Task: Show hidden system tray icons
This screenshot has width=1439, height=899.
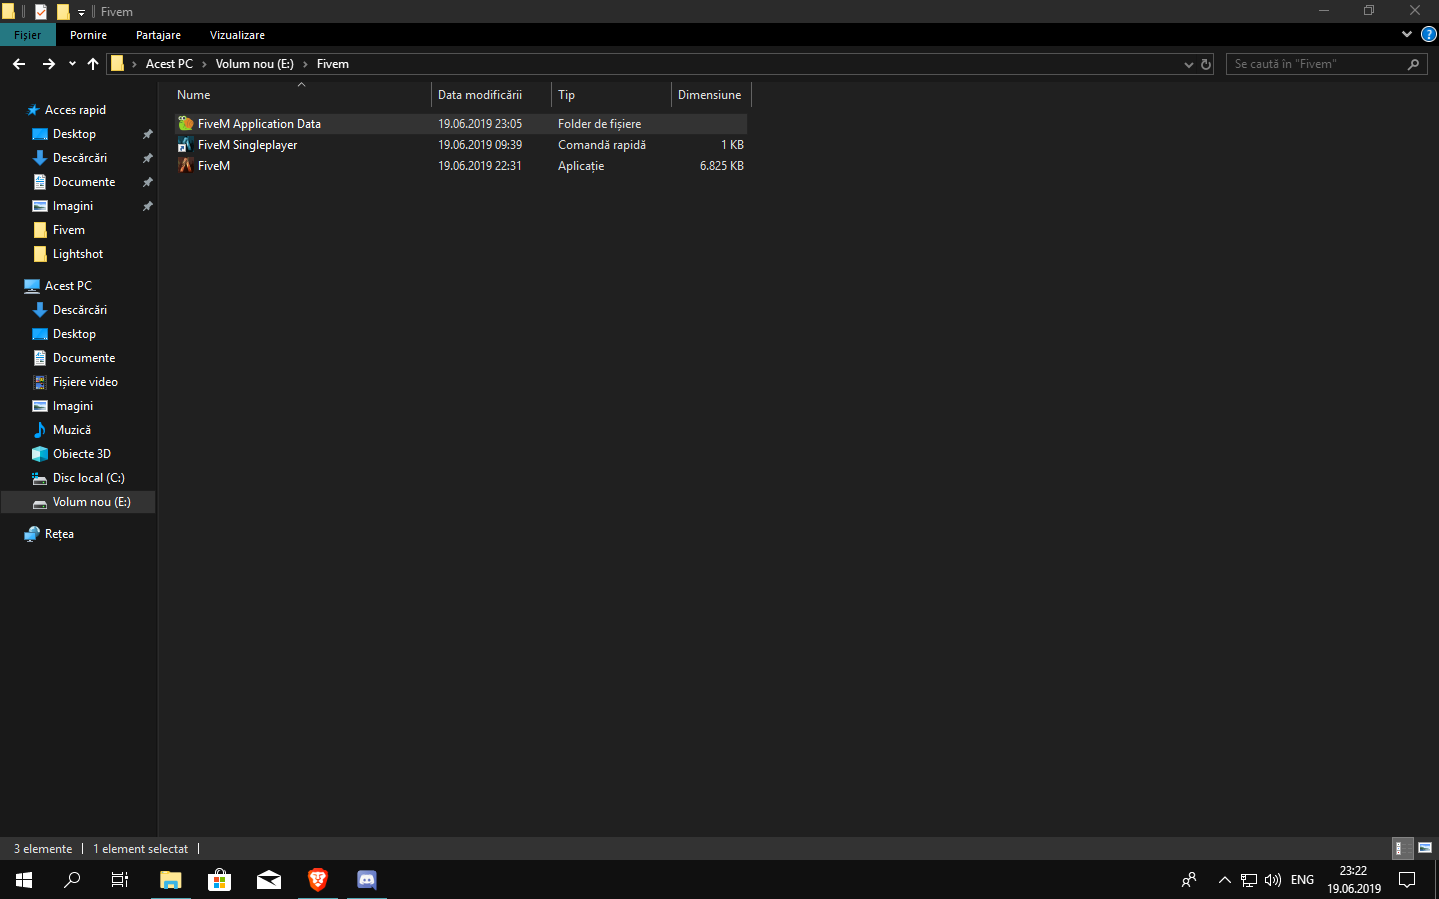Action: coord(1224,880)
